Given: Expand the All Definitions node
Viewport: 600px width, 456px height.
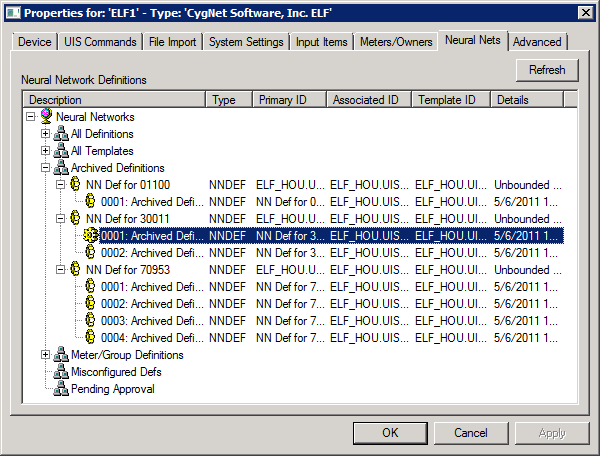Looking at the screenshot, I should 46,134.
